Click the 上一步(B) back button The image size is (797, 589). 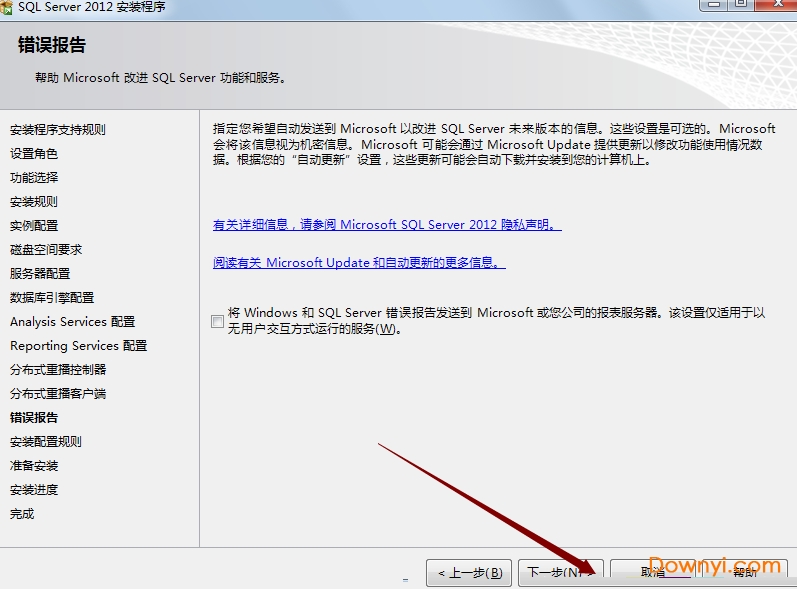470,573
